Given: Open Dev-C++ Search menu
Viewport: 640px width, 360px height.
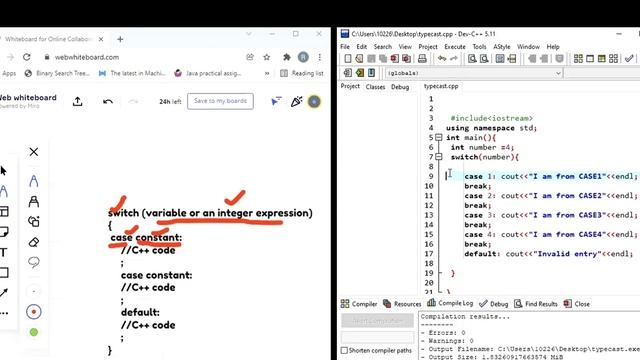Looking at the screenshot, I should click(382, 47).
